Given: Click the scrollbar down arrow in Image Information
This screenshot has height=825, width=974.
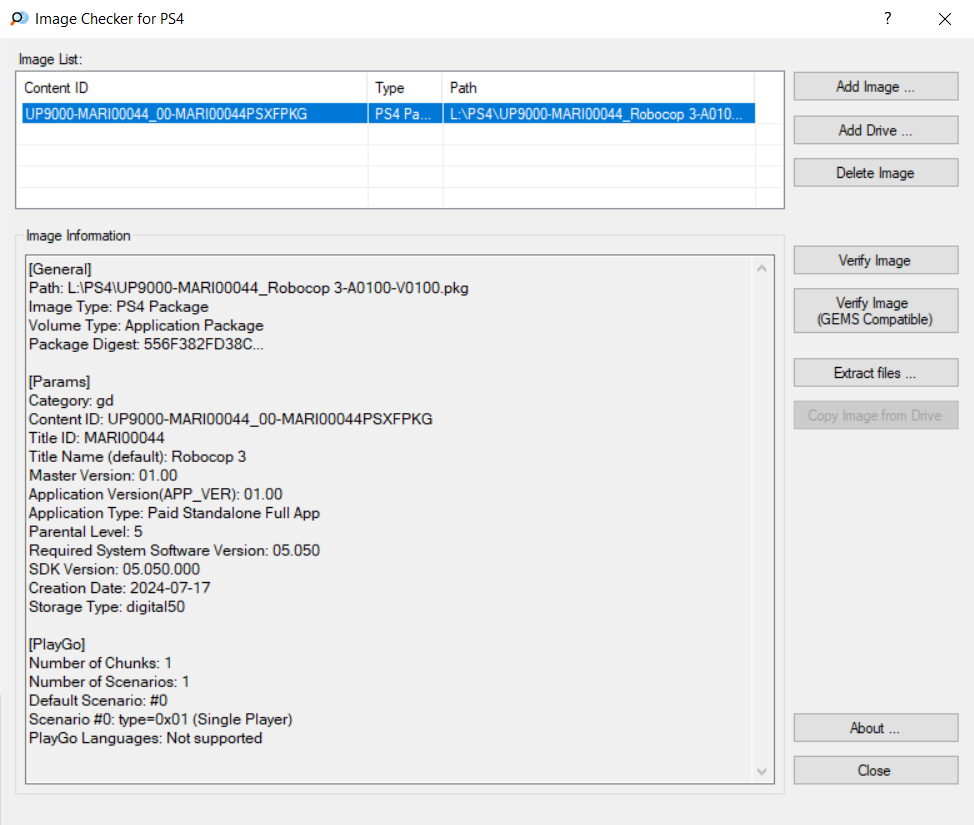Looking at the screenshot, I should click(764, 771).
